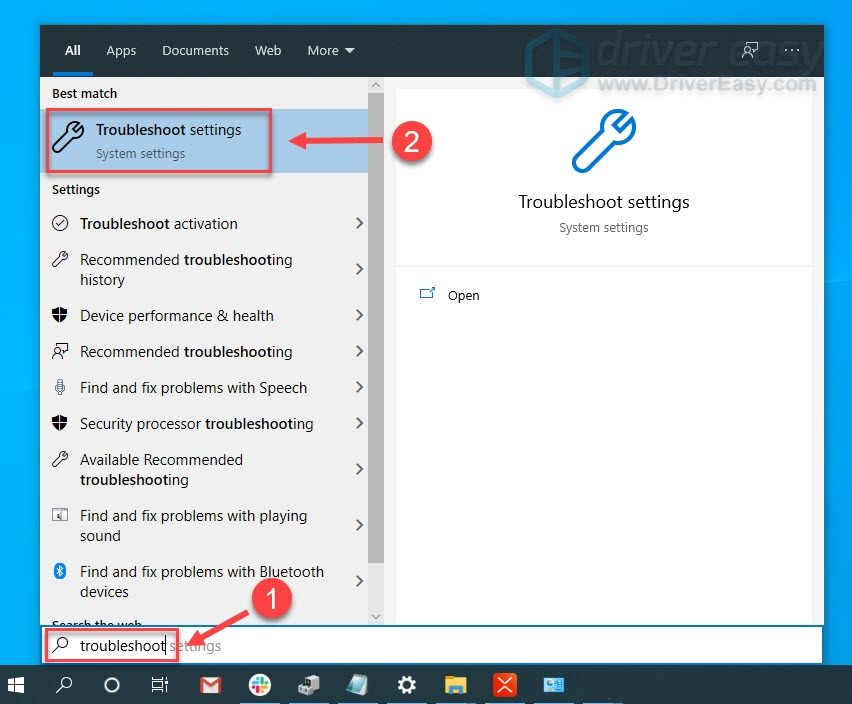This screenshot has width=852, height=704.
Task: Select Troubleshoot settings best match result
Action: (160, 141)
